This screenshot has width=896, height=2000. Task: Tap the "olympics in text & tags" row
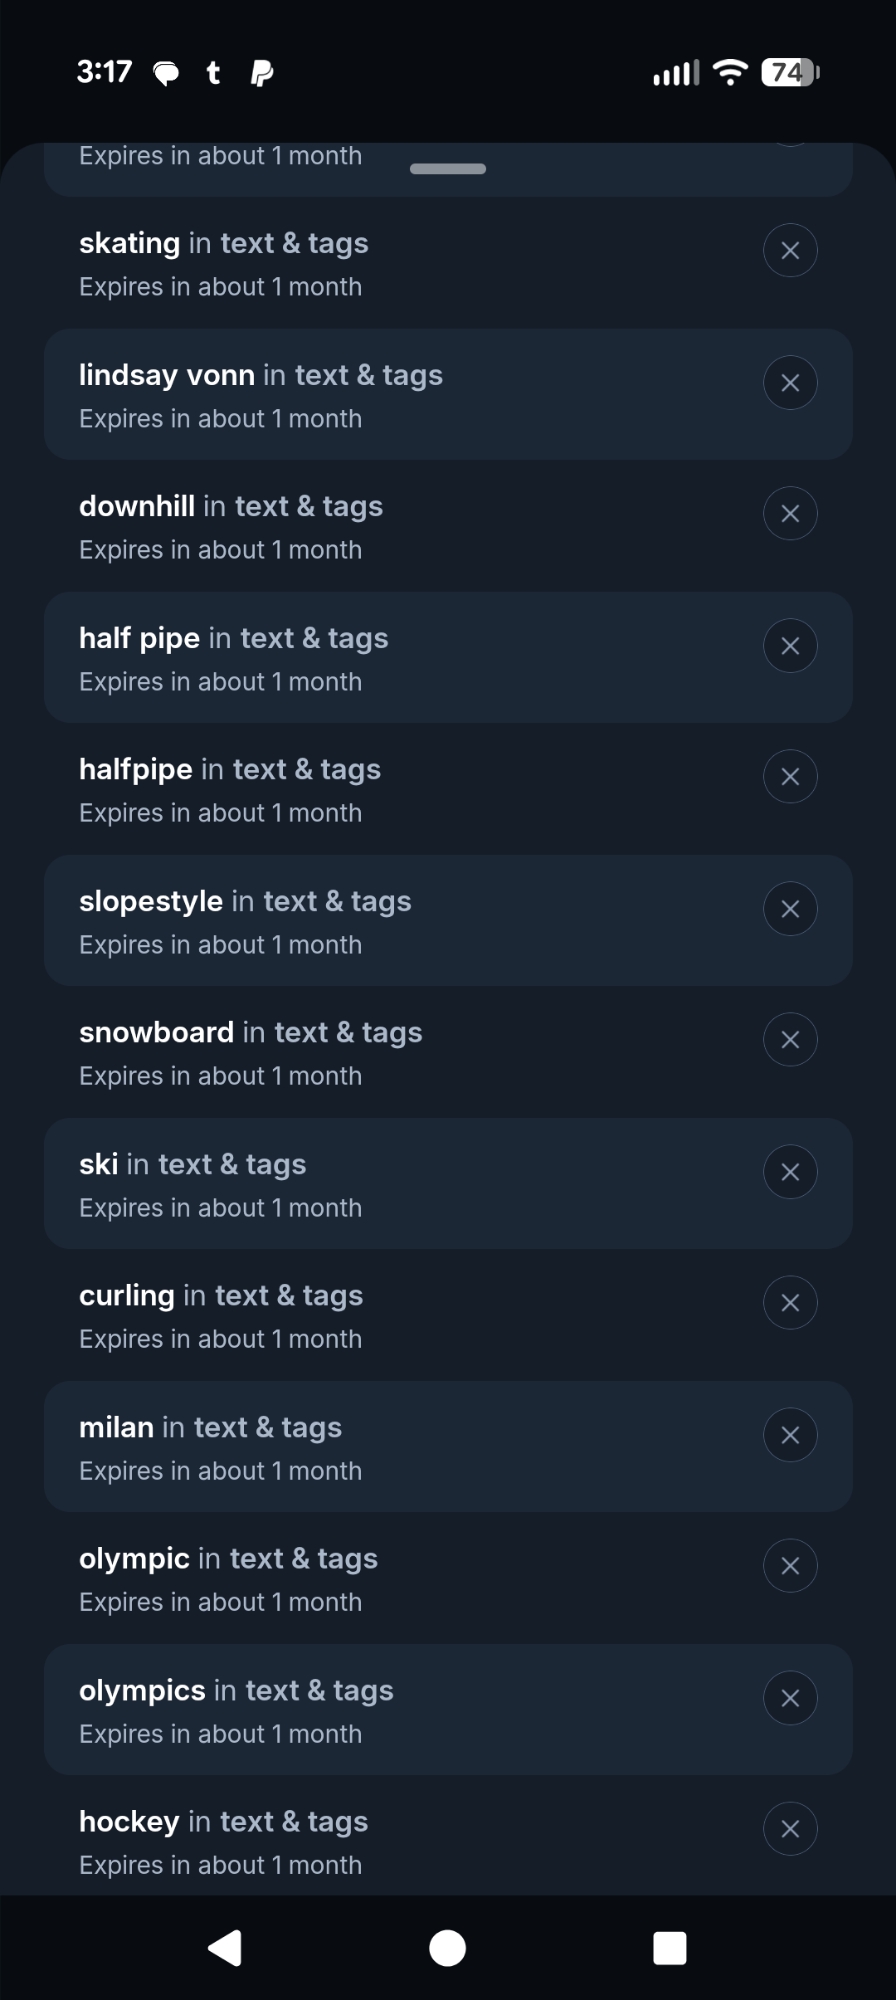(400, 1710)
